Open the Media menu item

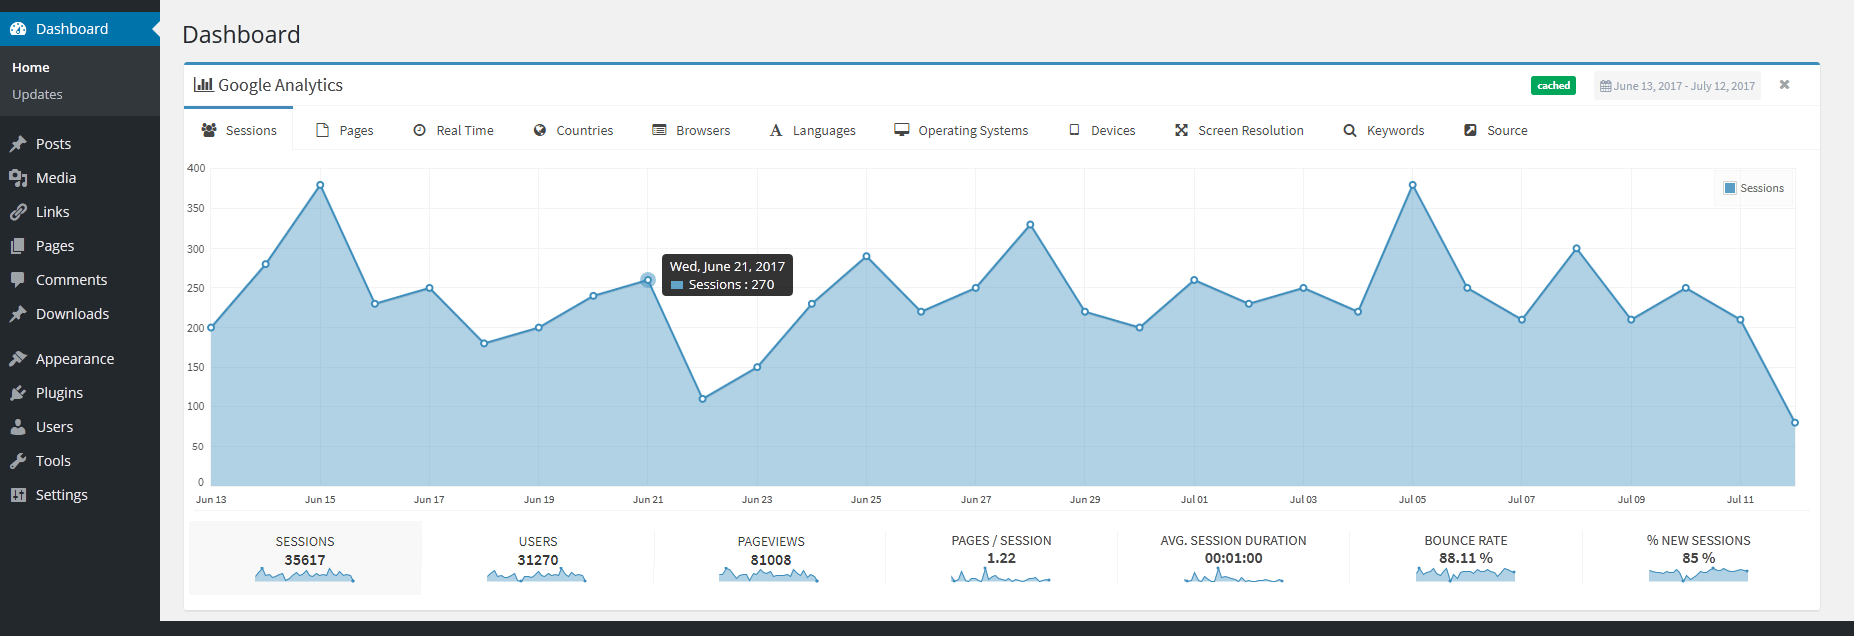(x=80, y=178)
